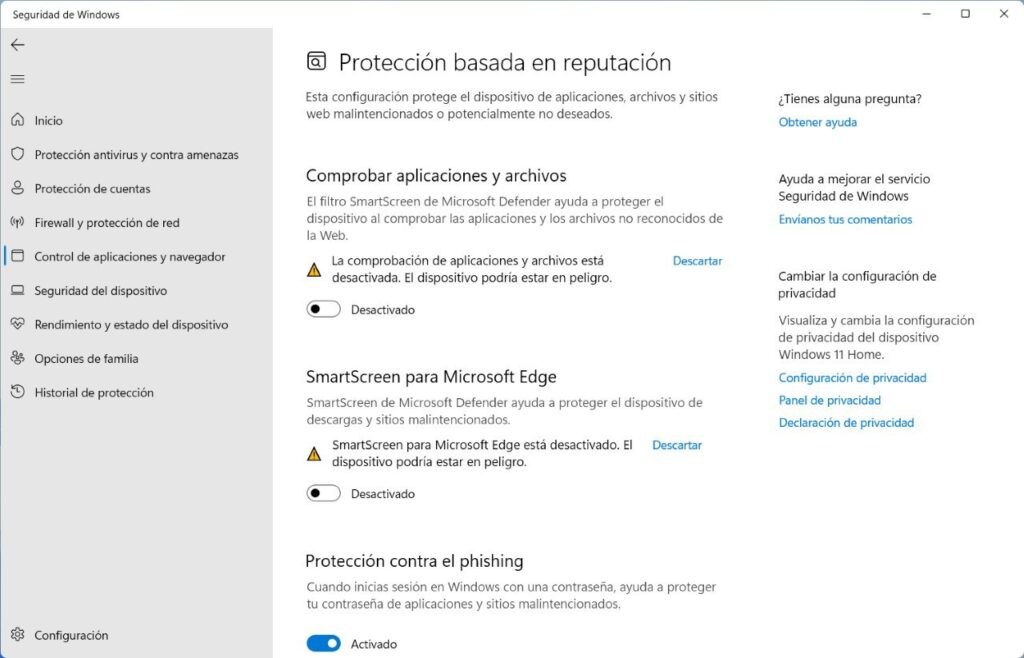Viewport: 1024px width, 658px height.
Task: Open the Configuración gear at the bottom
Action: click(18, 634)
